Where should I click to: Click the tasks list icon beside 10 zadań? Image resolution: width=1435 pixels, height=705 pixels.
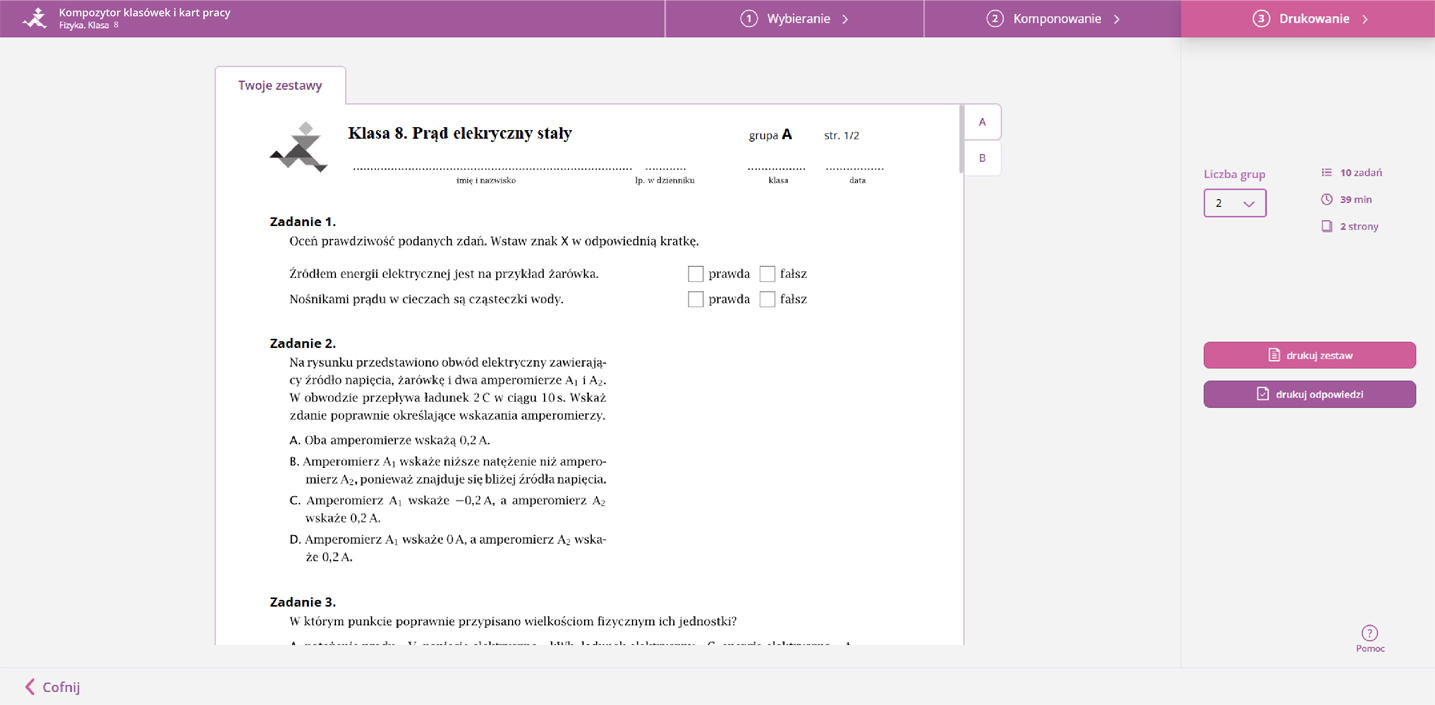click(x=1327, y=172)
